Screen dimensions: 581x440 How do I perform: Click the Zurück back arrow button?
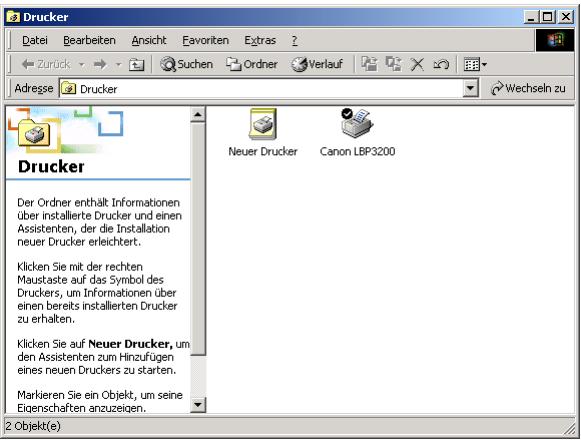[46, 64]
